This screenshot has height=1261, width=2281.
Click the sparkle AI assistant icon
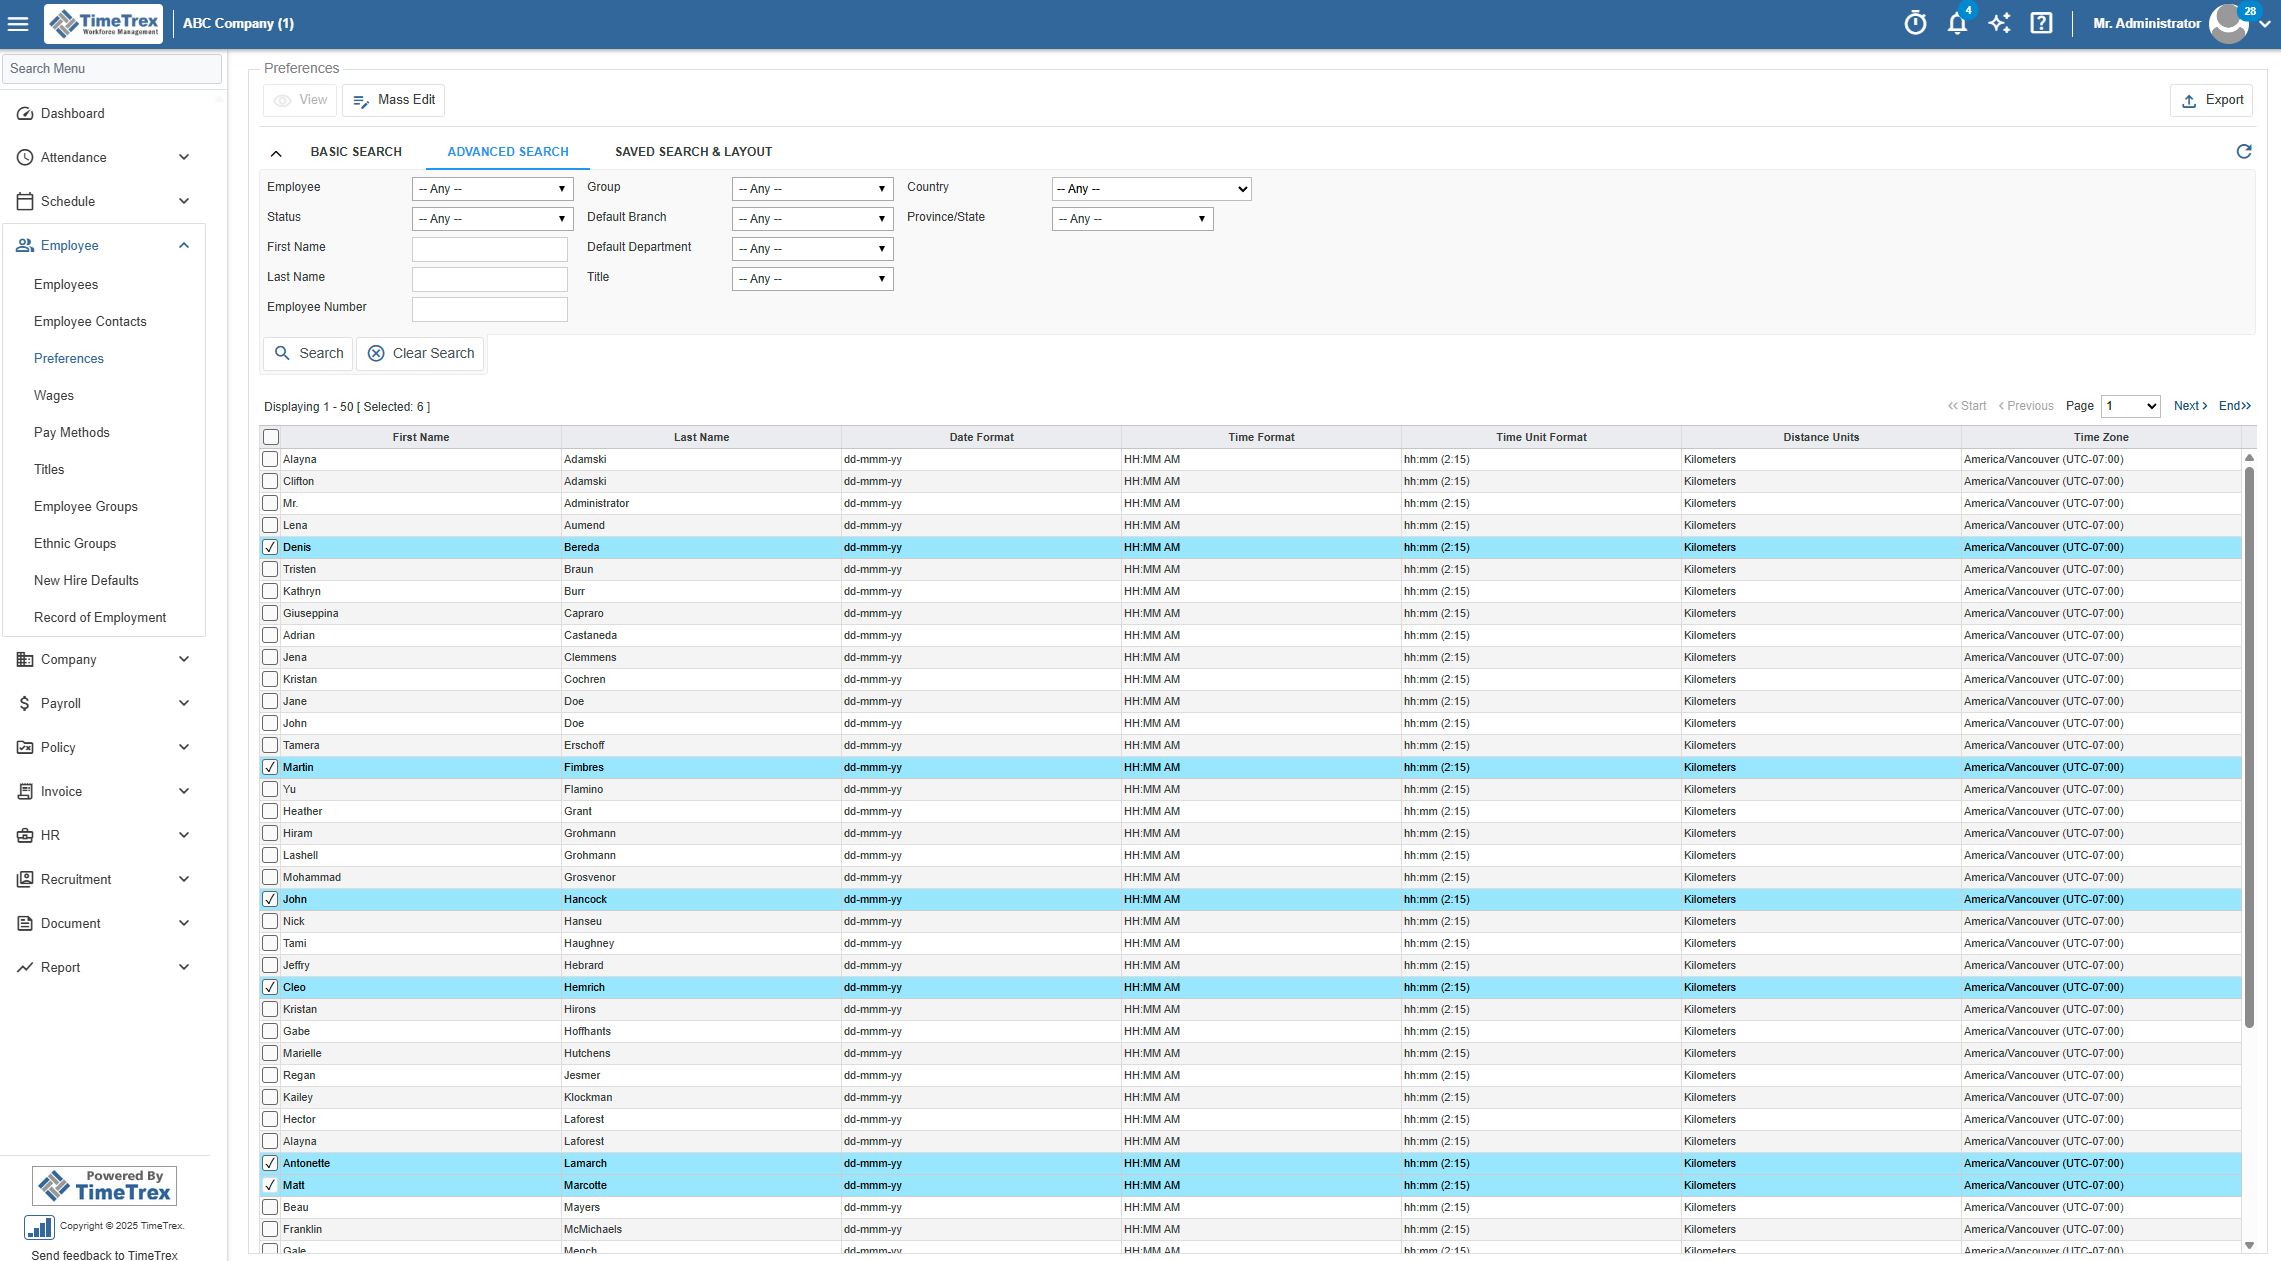point(1999,23)
